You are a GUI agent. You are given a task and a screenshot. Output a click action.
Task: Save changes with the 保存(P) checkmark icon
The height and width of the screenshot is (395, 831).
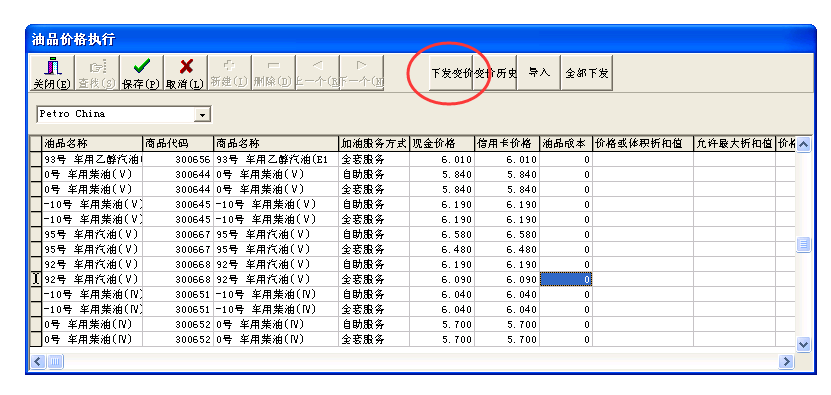[141, 73]
